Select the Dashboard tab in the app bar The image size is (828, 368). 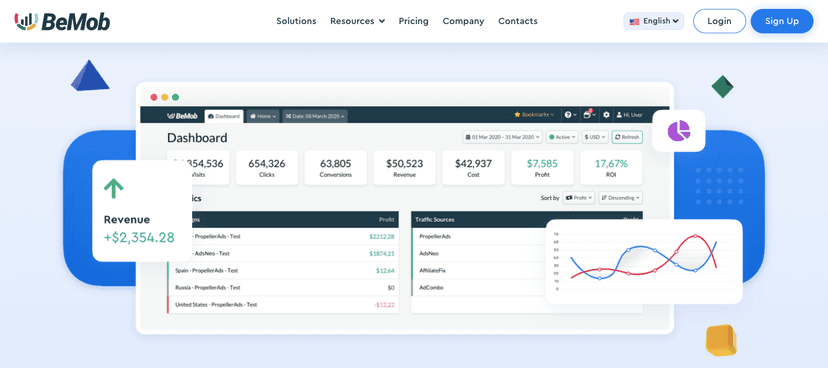[x=224, y=116]
